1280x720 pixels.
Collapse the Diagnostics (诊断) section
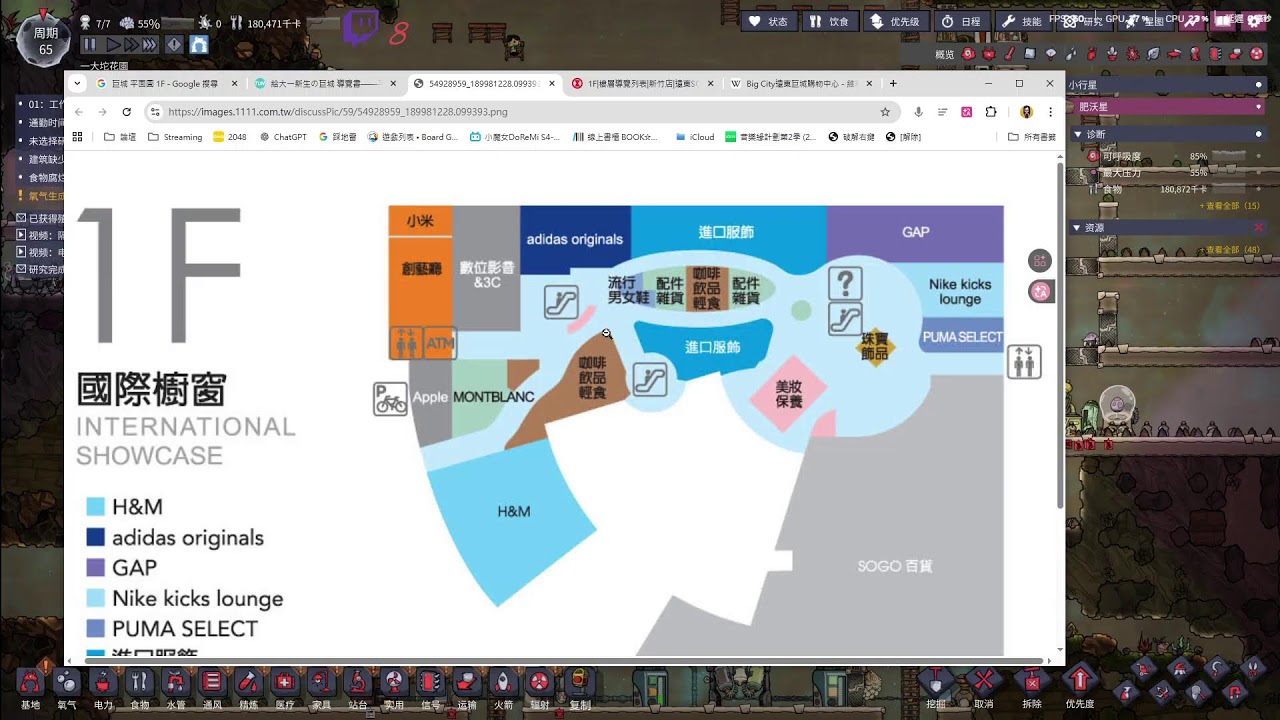tap(1078, 133)
